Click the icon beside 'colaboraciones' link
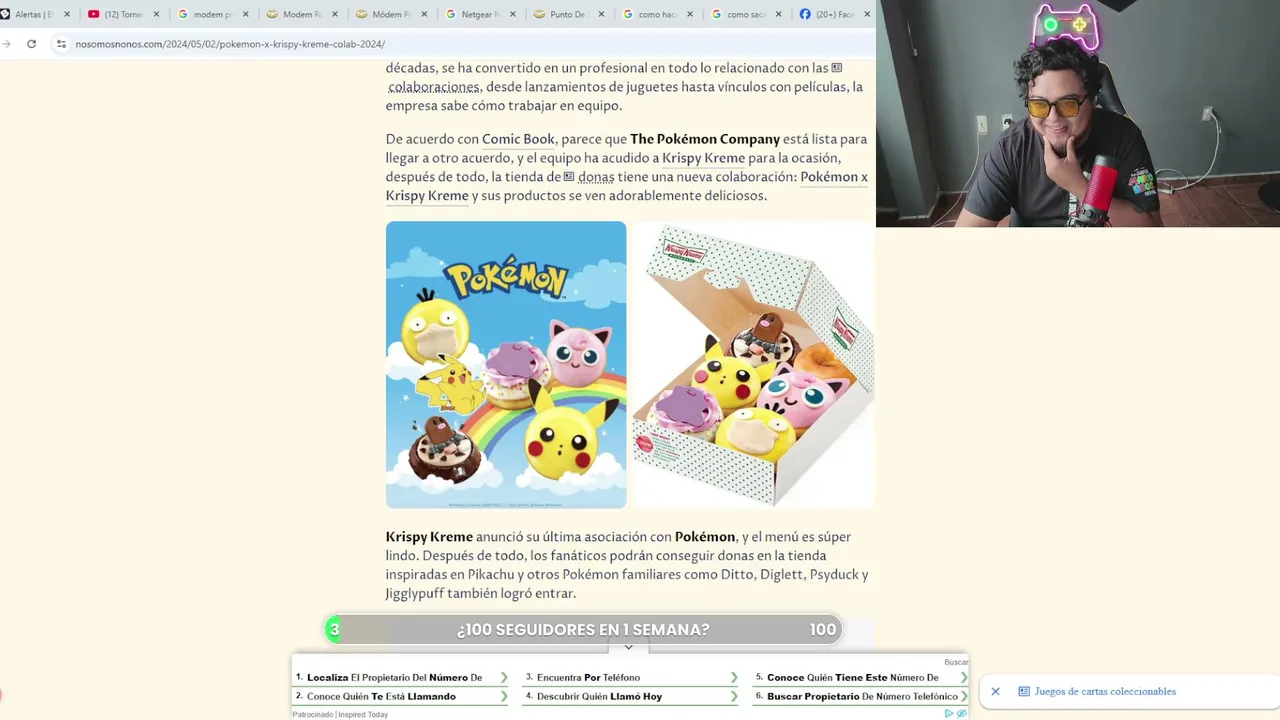The height and width of the screenshot is (720, 1280). point(837,68)
